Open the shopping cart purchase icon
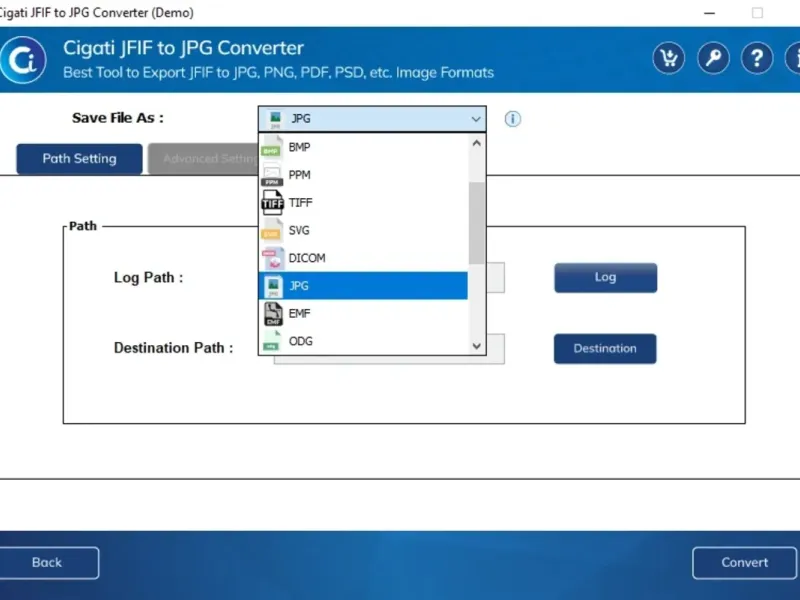The width and height of the screenshot is (800, 600). [668, 58]
